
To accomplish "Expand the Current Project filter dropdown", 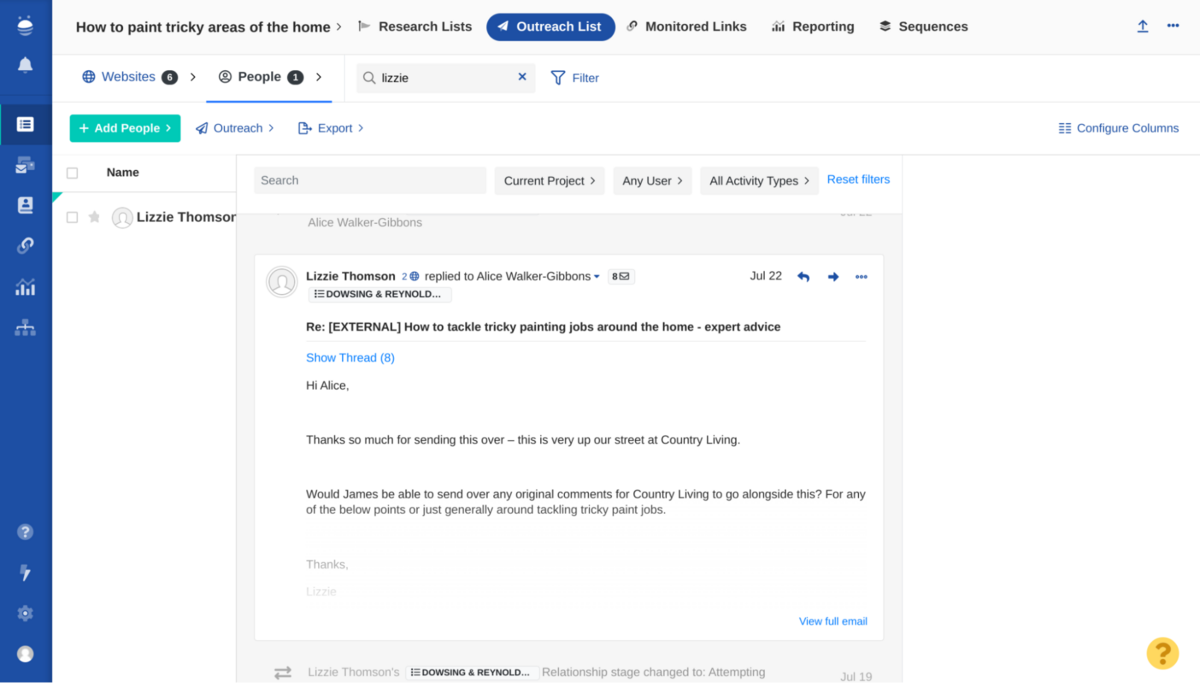I will click(x=549, y=181).
